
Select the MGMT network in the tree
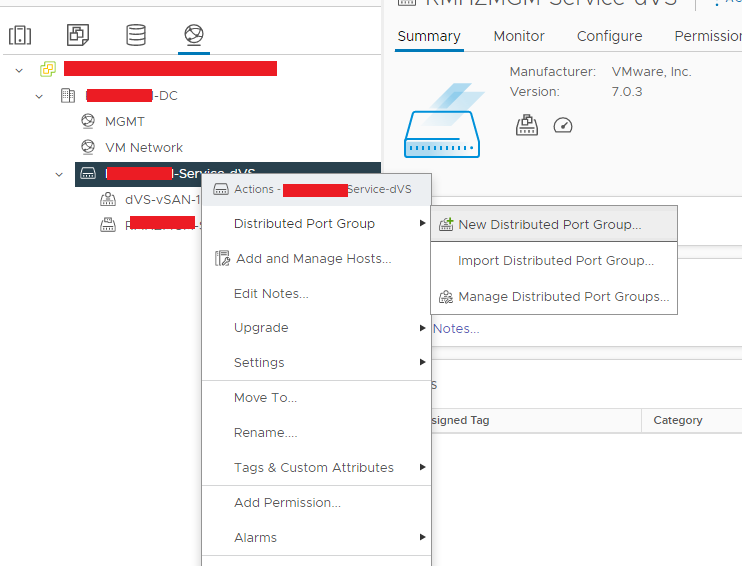coord(125,122)
